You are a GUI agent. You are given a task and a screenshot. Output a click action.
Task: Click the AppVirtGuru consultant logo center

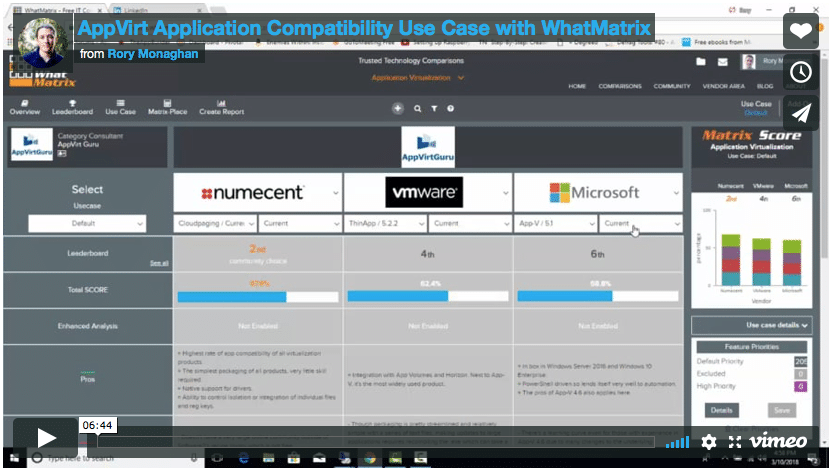[428, 147]
